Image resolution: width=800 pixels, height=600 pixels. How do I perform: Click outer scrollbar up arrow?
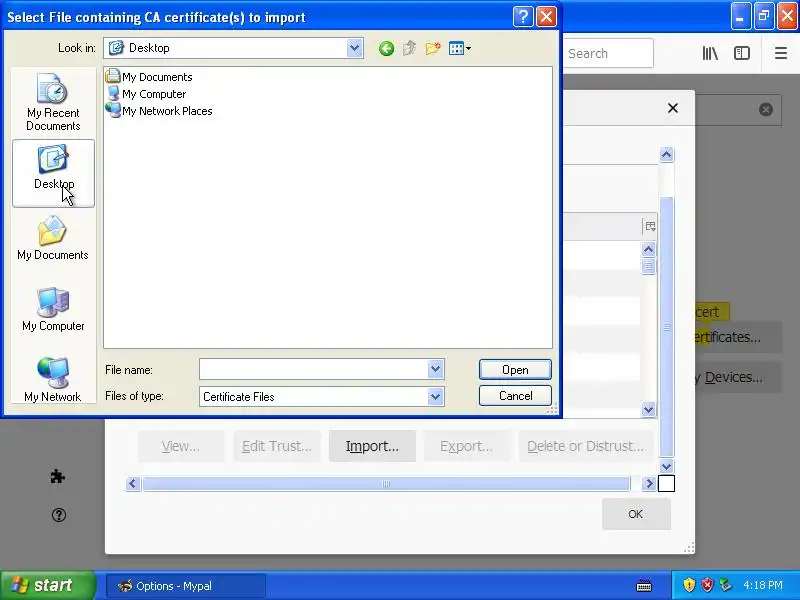coord(666,155)
